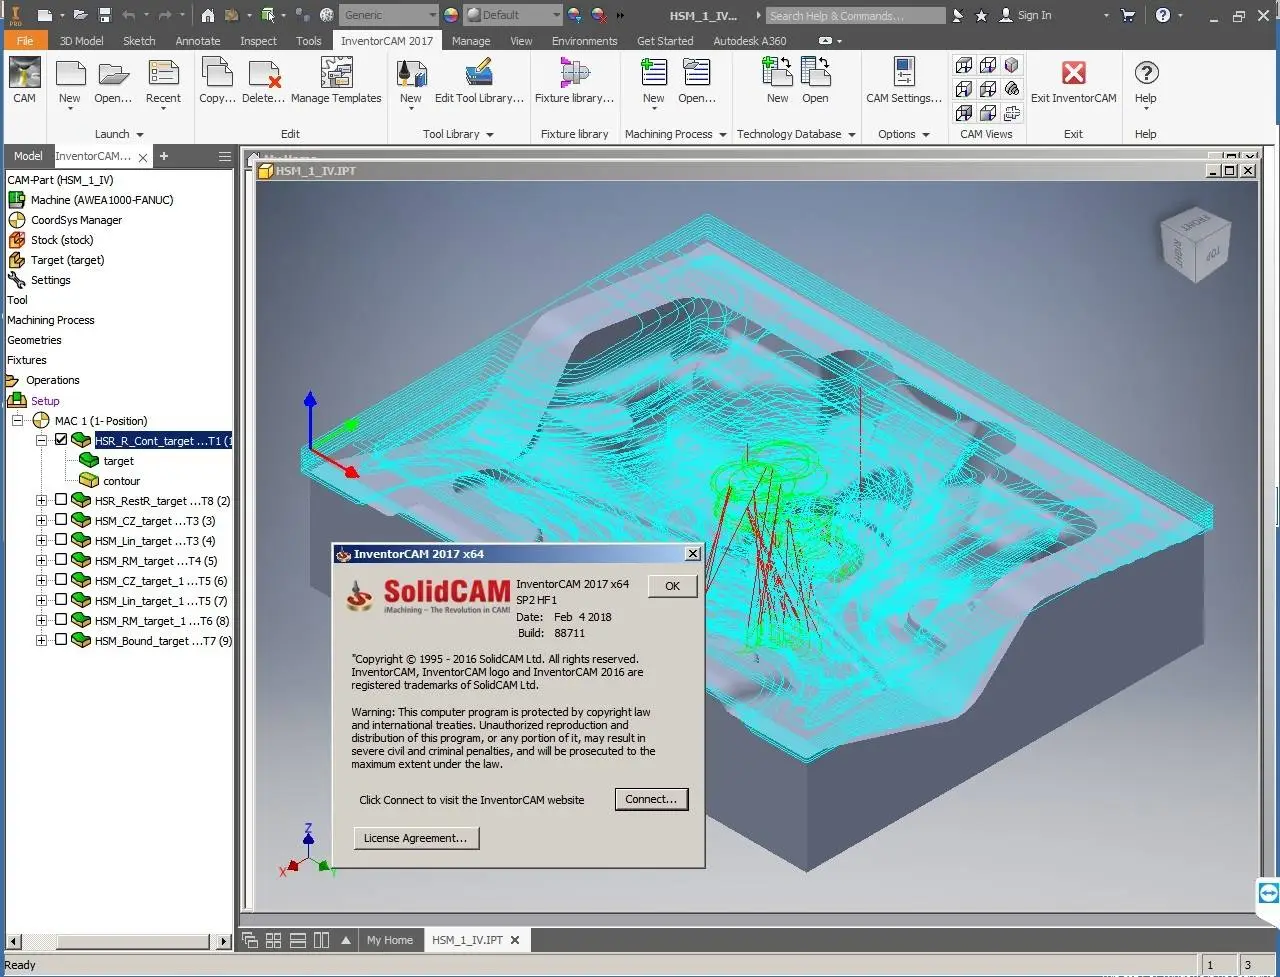
Task: Click the shaded cube CAM view icon
Action: (x=1012, y=65)
